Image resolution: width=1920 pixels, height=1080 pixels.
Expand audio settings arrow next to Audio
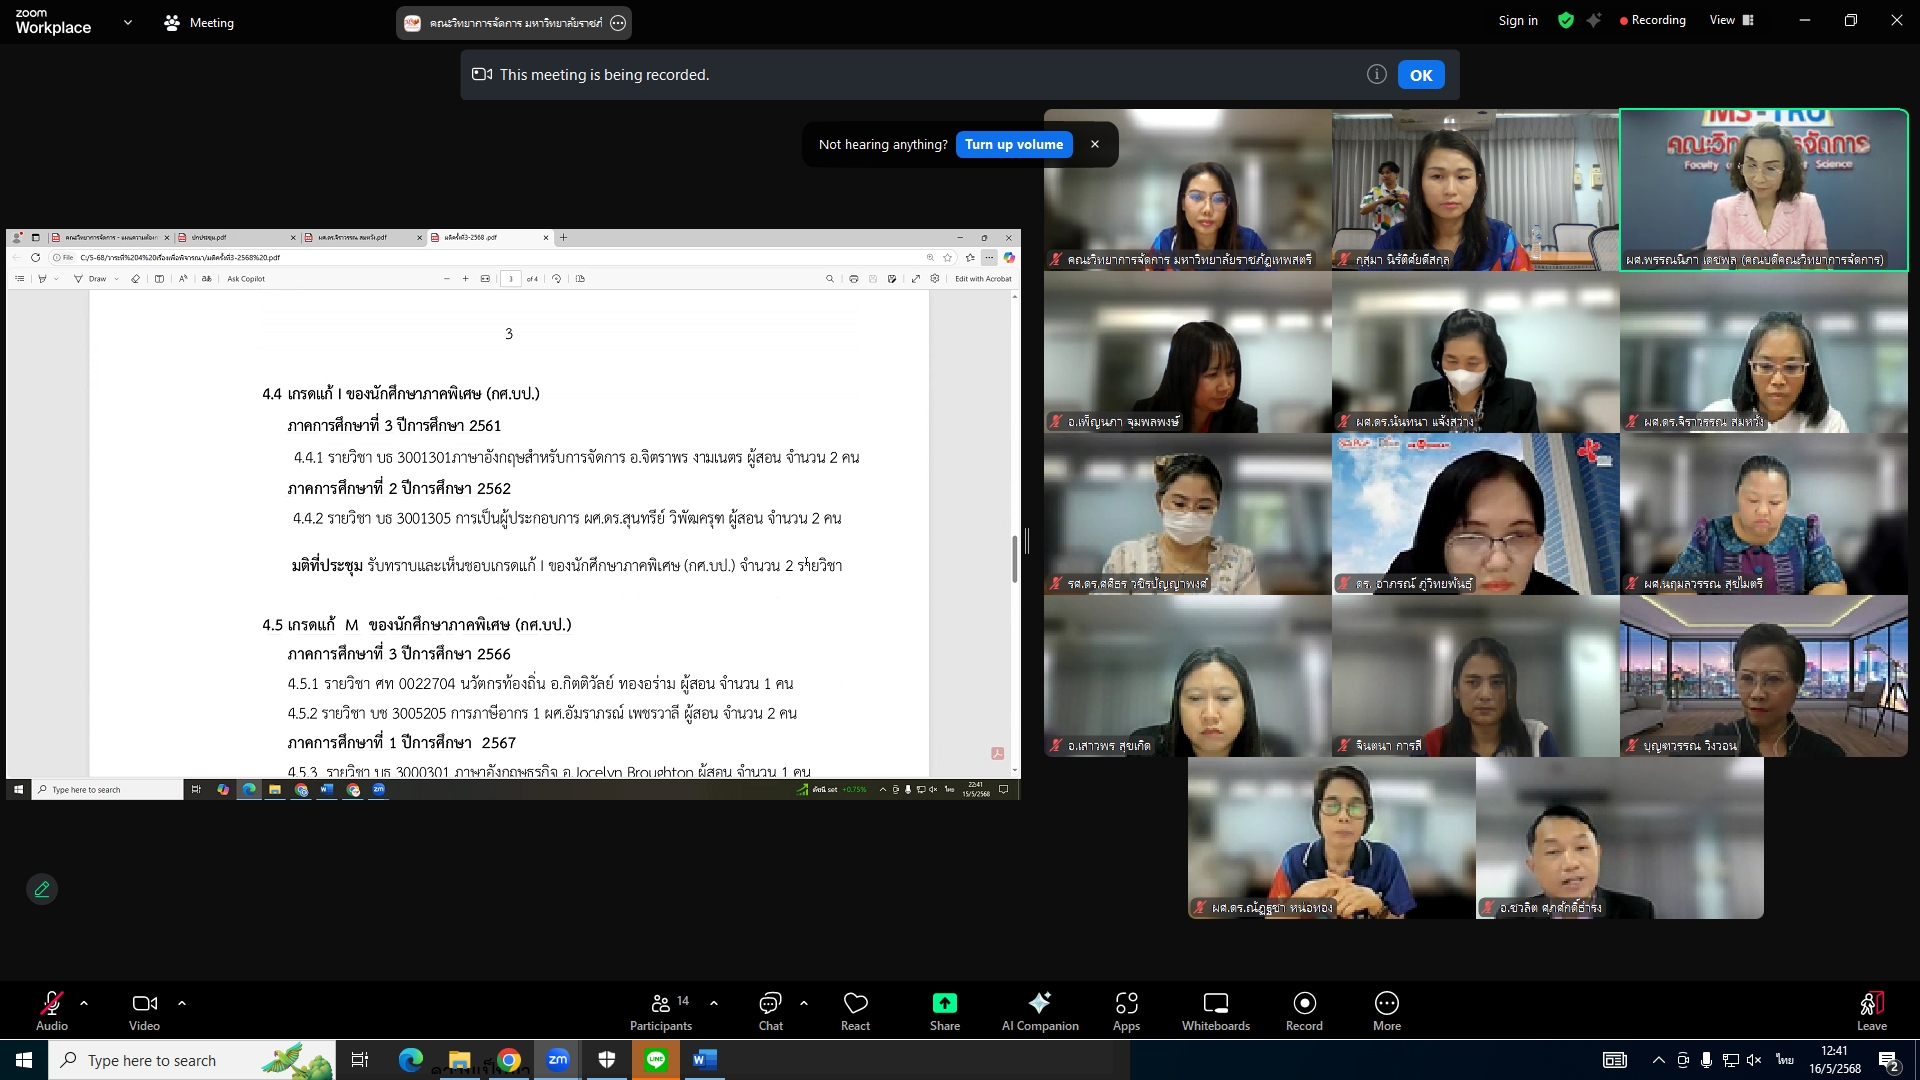84,1002
